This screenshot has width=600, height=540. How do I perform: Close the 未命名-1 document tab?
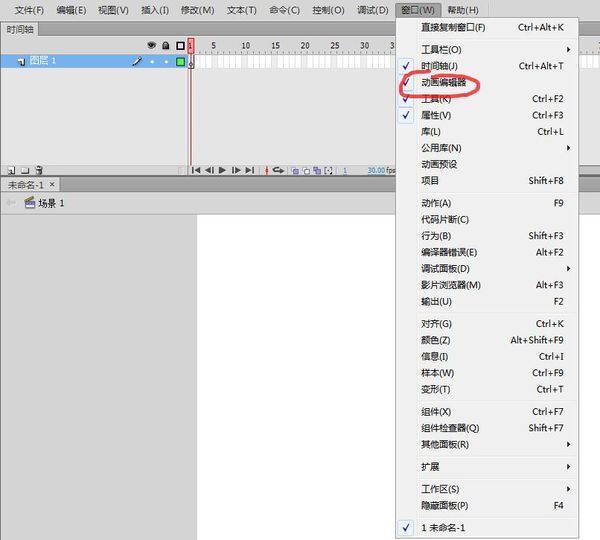click(52, 184)
